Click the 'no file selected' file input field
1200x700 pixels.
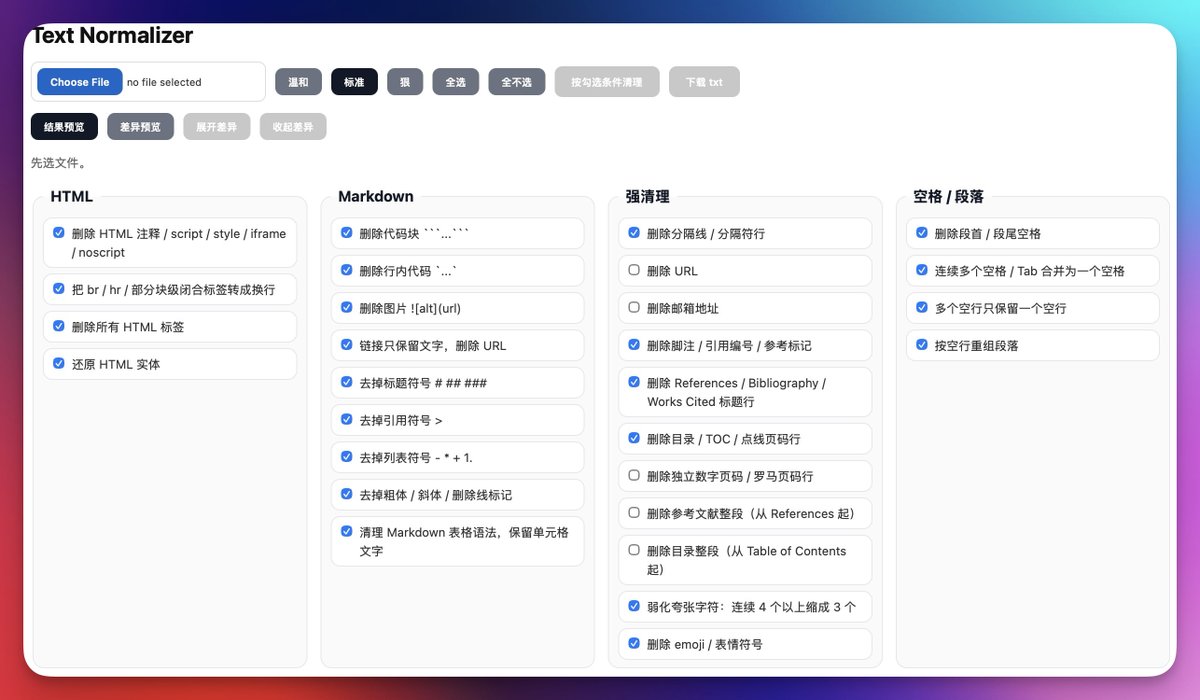coord(148,82)
